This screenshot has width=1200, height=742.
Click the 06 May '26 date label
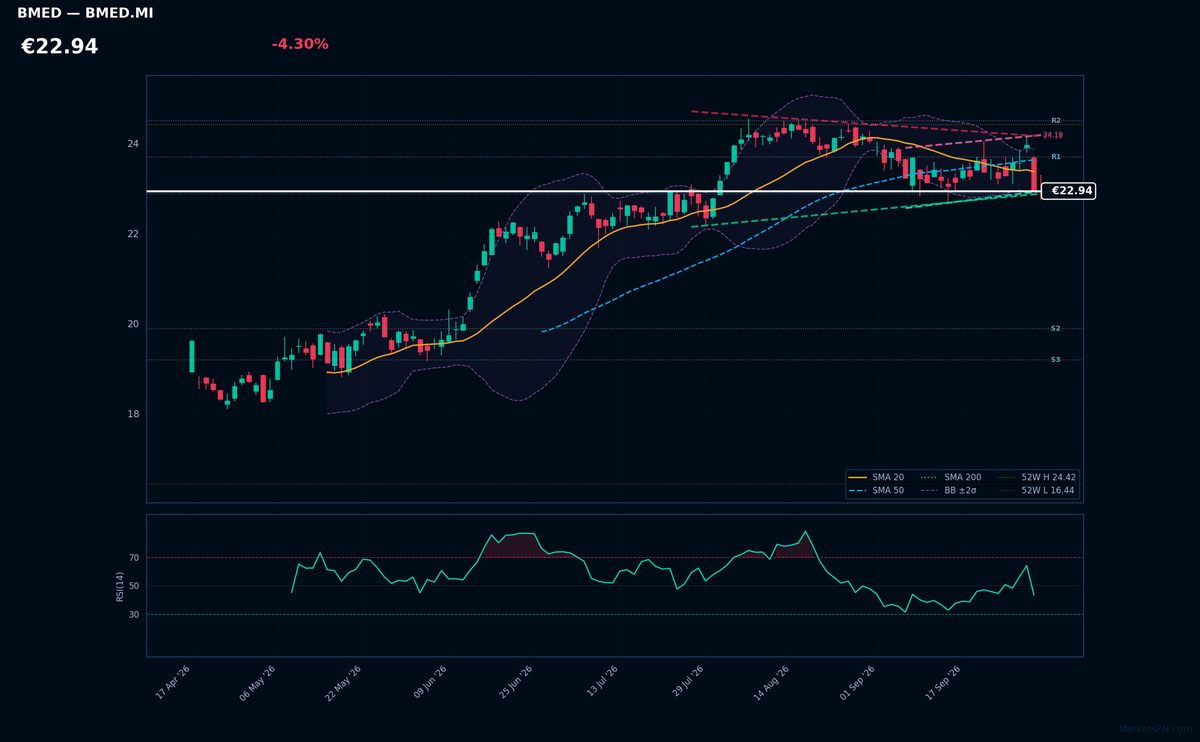(257, 682)
